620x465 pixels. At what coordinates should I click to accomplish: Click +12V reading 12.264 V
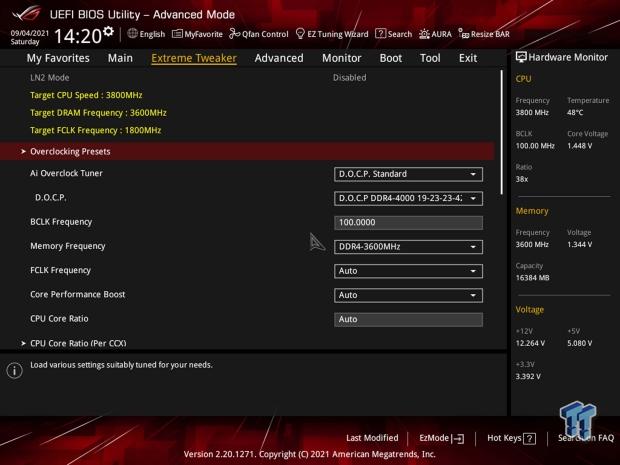pos(530,343)
